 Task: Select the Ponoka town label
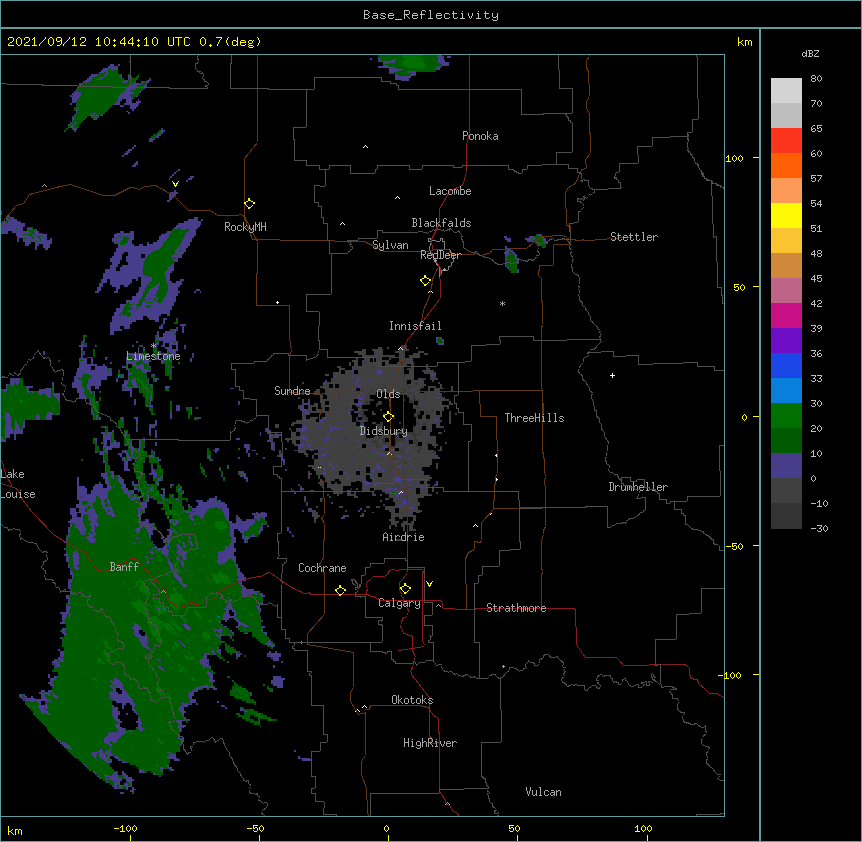(x=480, y=136)
